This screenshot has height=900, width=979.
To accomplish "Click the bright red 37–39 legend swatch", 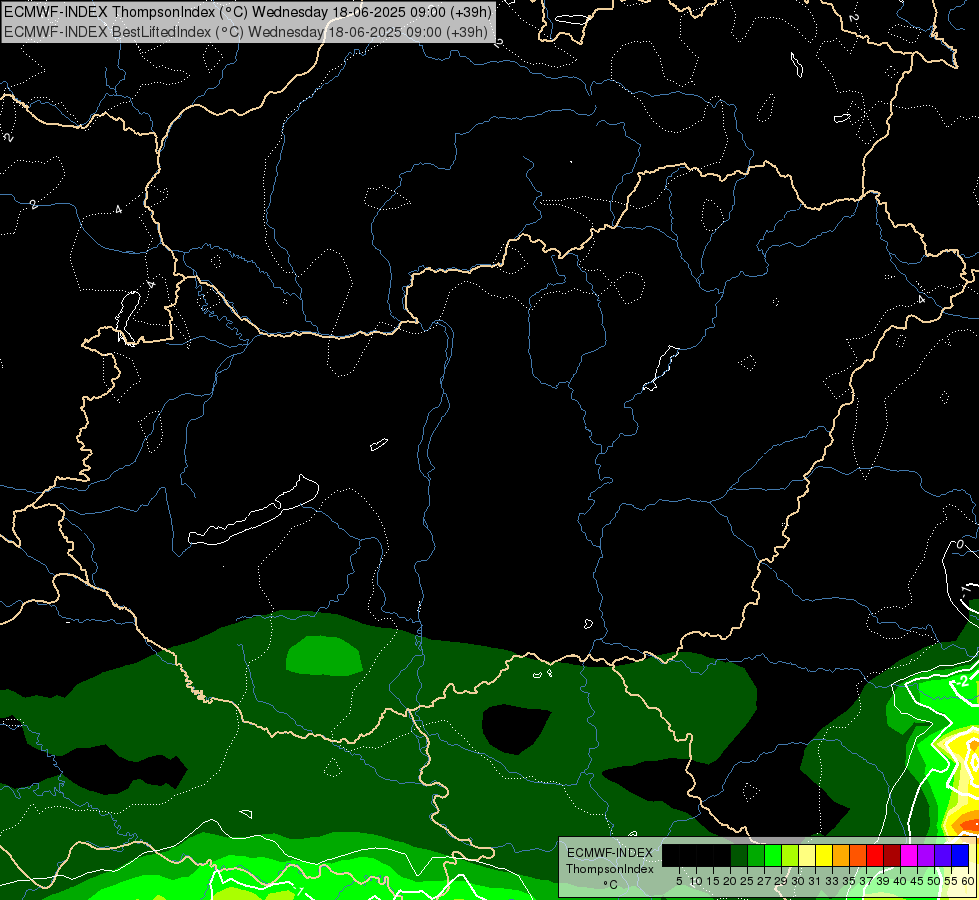I will point(875,855).
